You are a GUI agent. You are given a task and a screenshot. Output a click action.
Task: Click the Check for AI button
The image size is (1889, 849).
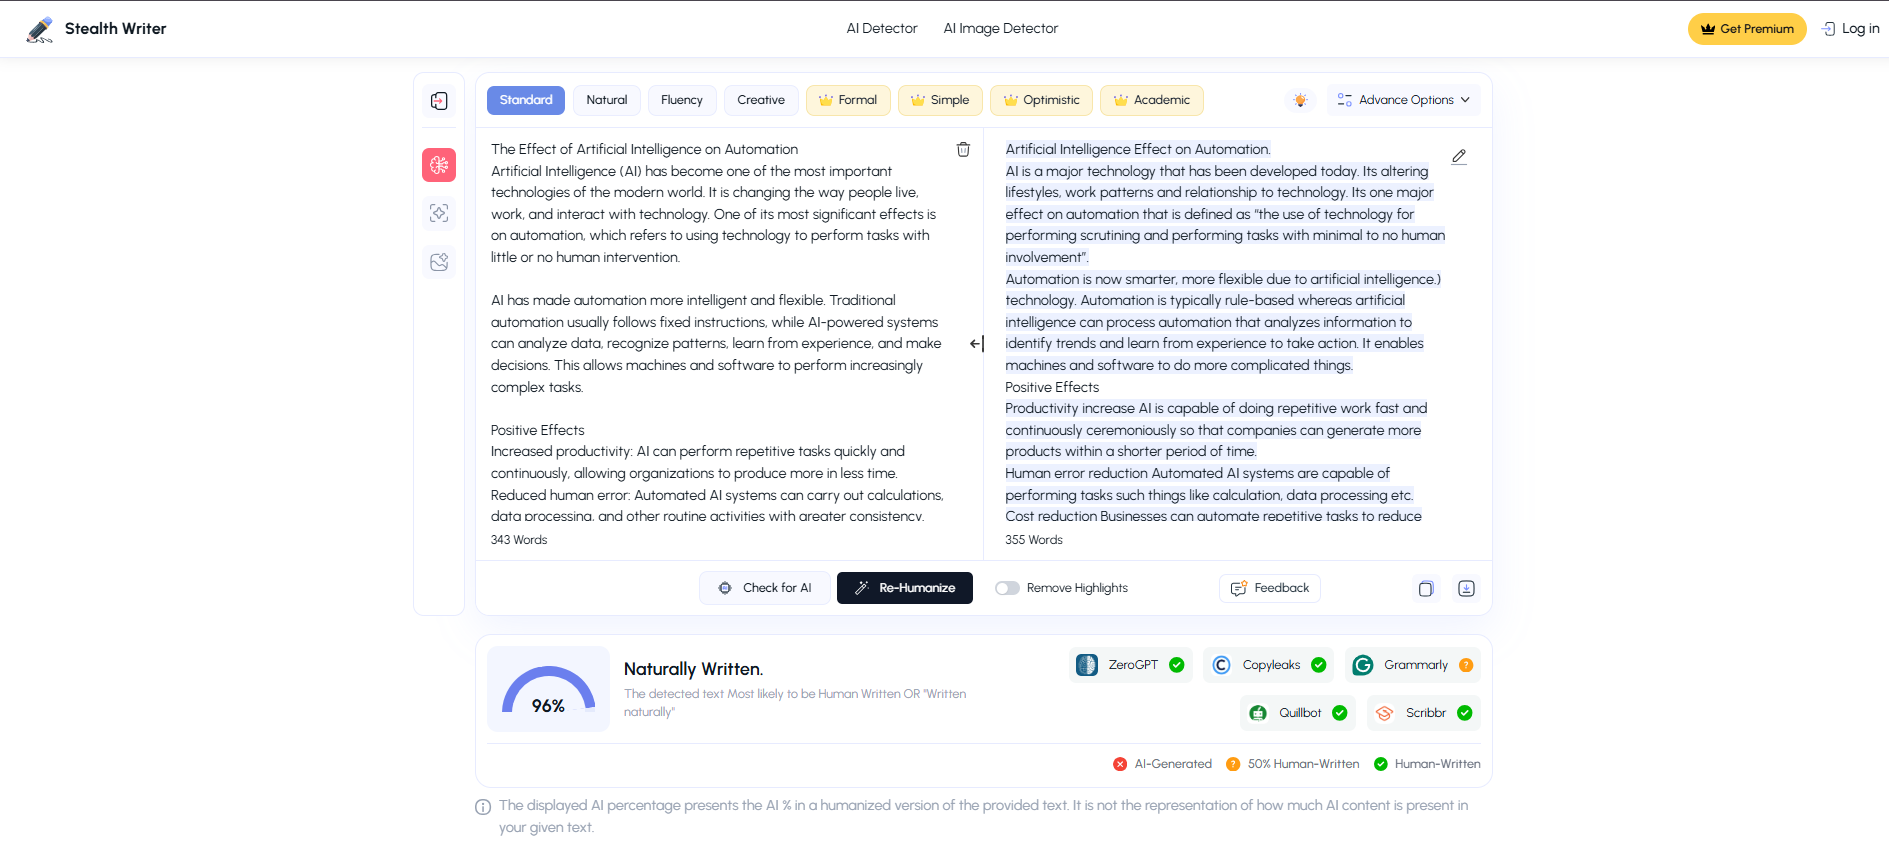click(x=764, y=588)
